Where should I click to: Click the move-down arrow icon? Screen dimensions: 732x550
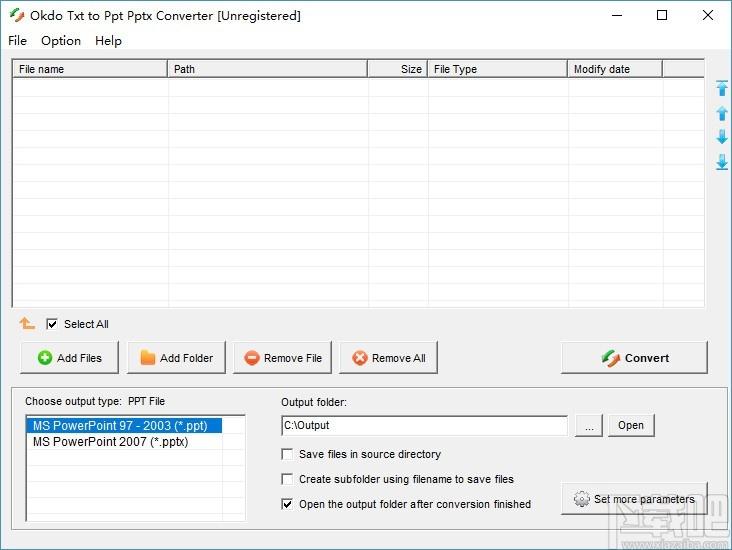coord(722,137)
